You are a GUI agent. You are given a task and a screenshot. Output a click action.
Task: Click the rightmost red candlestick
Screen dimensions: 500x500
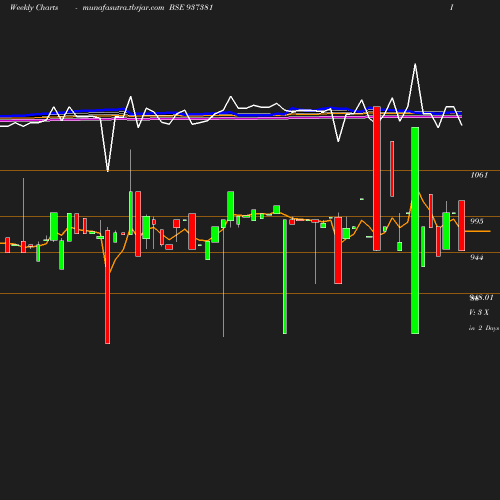pyautogui.click(x=462, y=225)
